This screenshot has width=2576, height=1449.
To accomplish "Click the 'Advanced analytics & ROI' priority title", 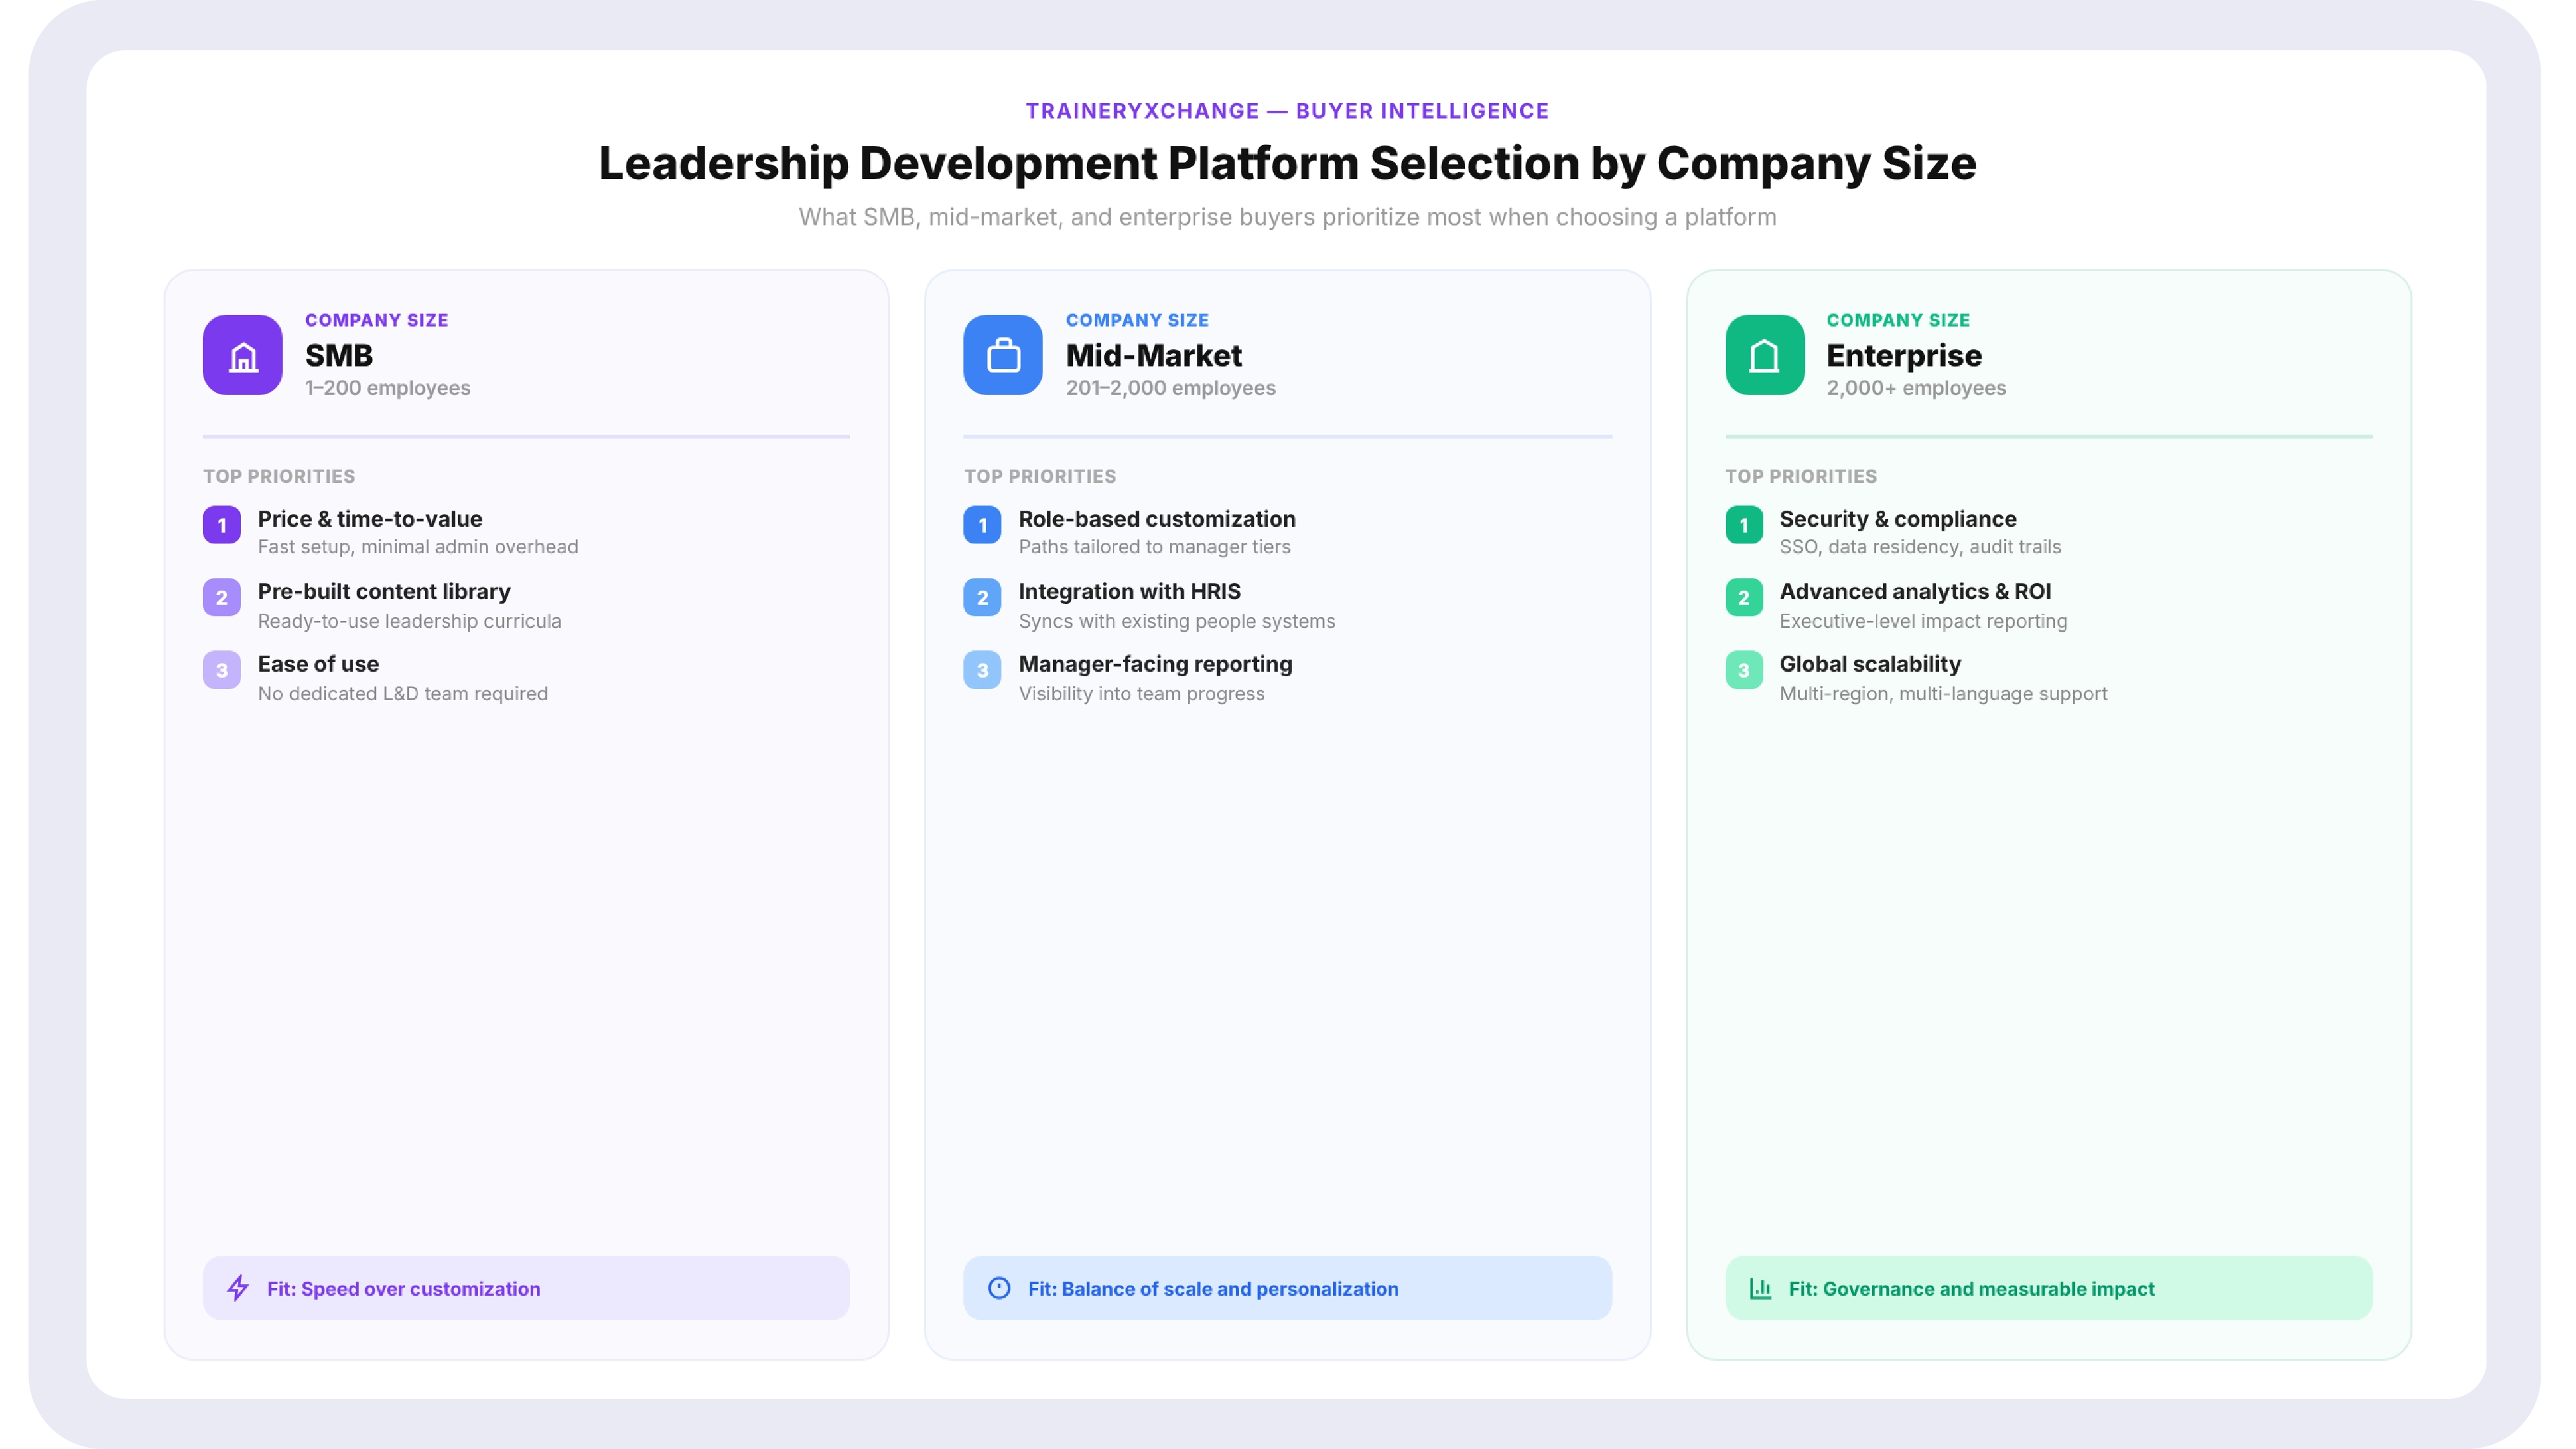I will [x=1915, y=591].
